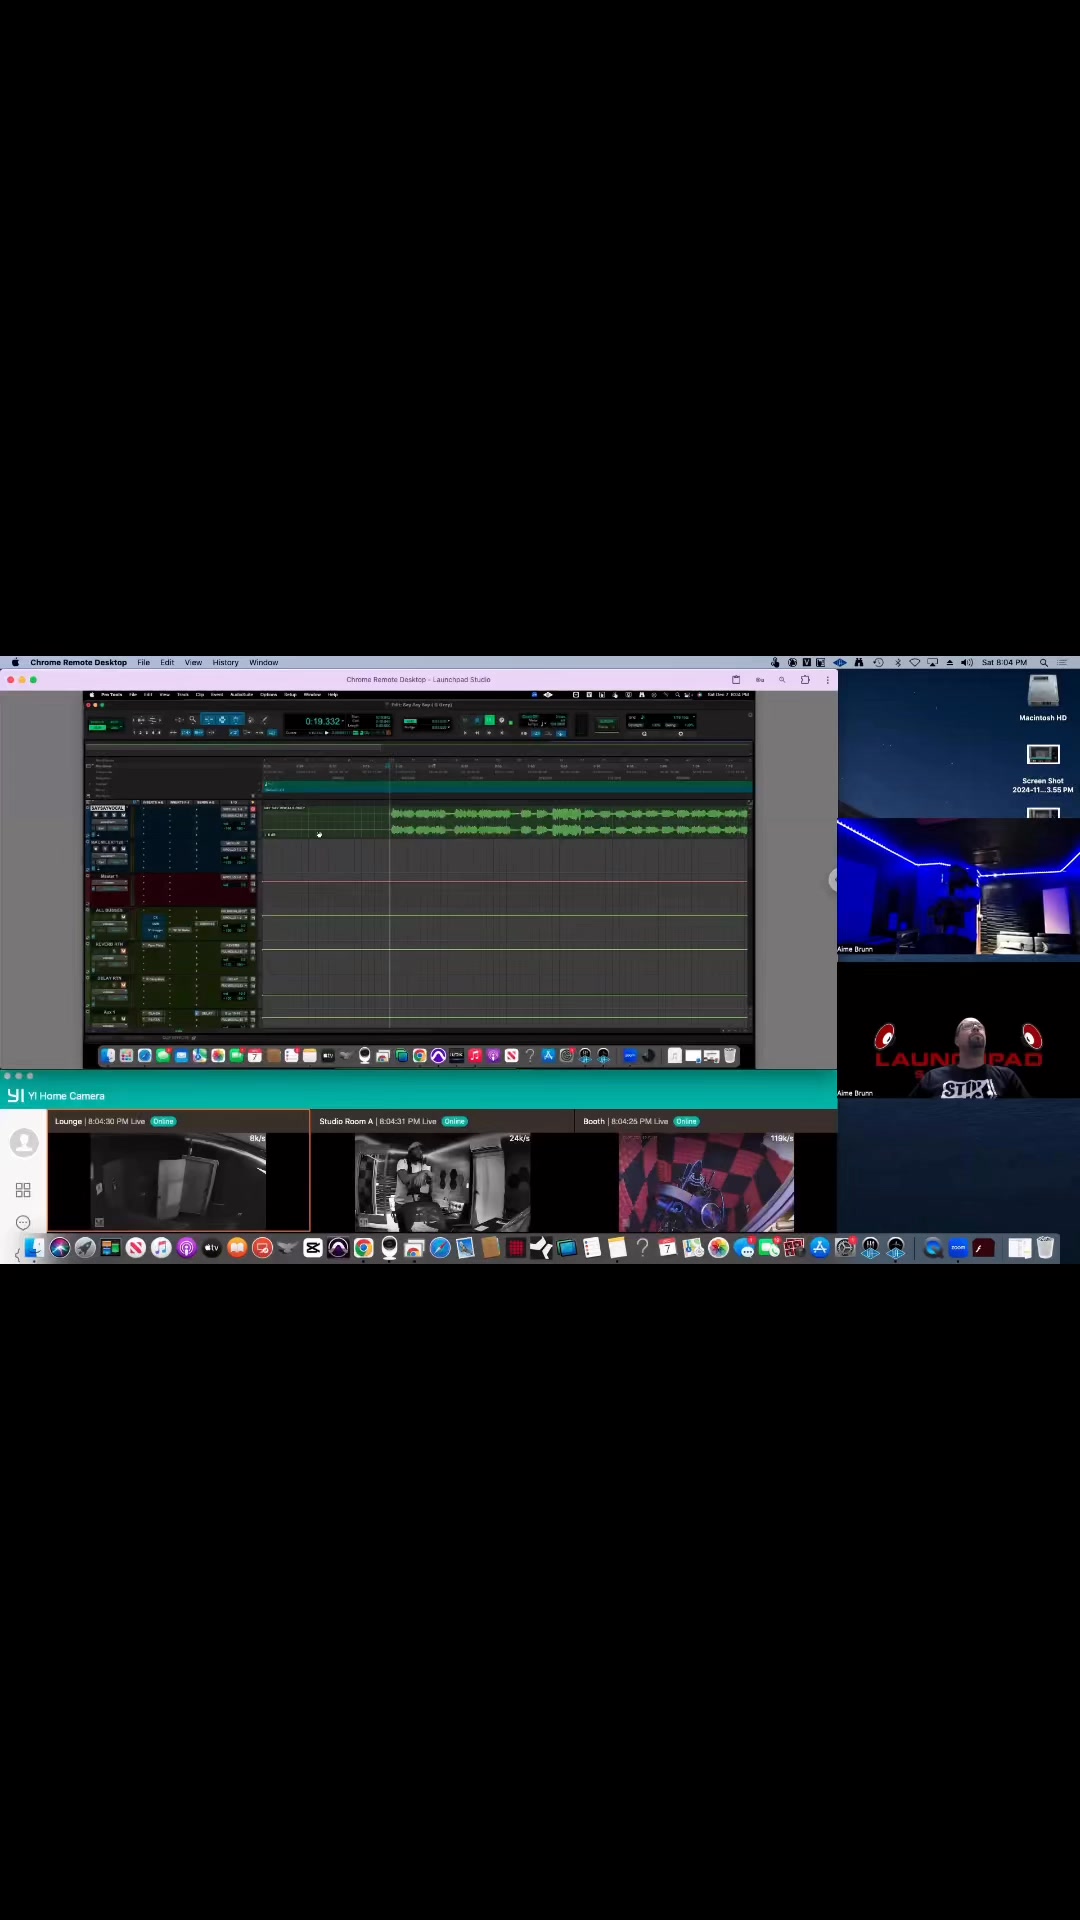Screen dimensions: 1080x1920
Task: Open System Preferences from the dock
Action: [x=845, y=1248]
